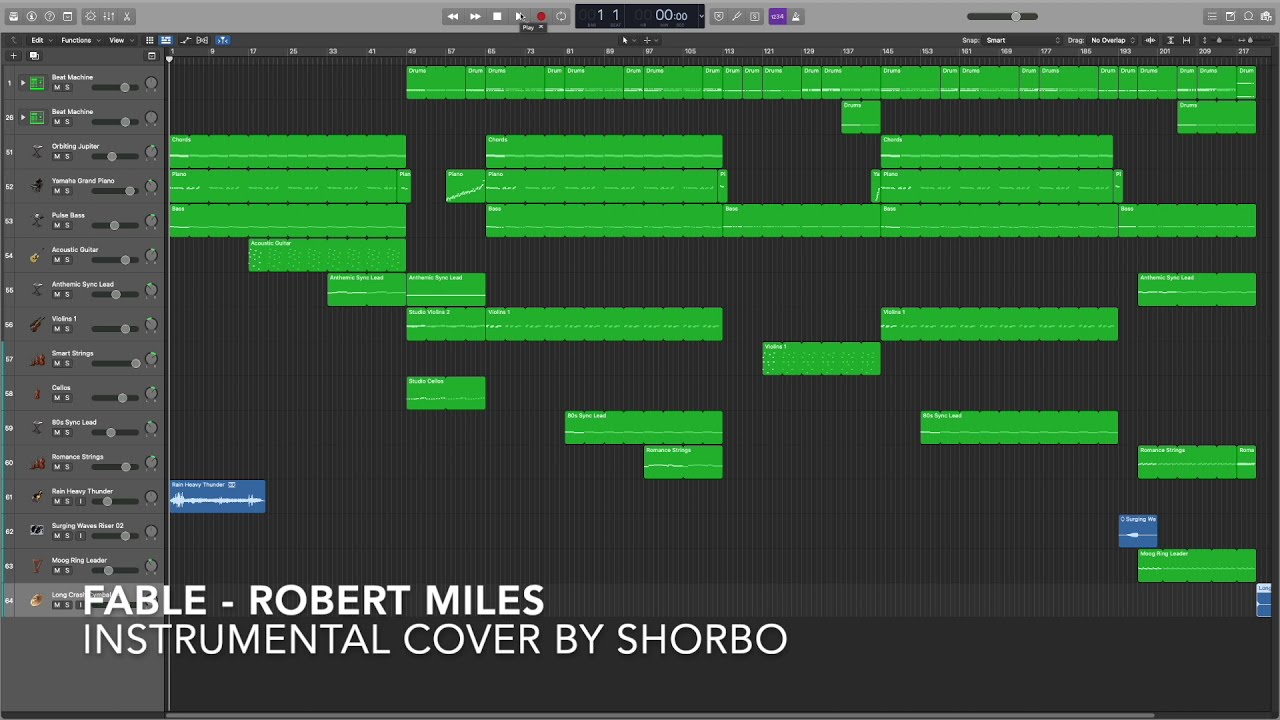Click the Tuner fork icon
Image resolution: width=1280 pixels, height=720 pixels.
click(x=736, y=16)
